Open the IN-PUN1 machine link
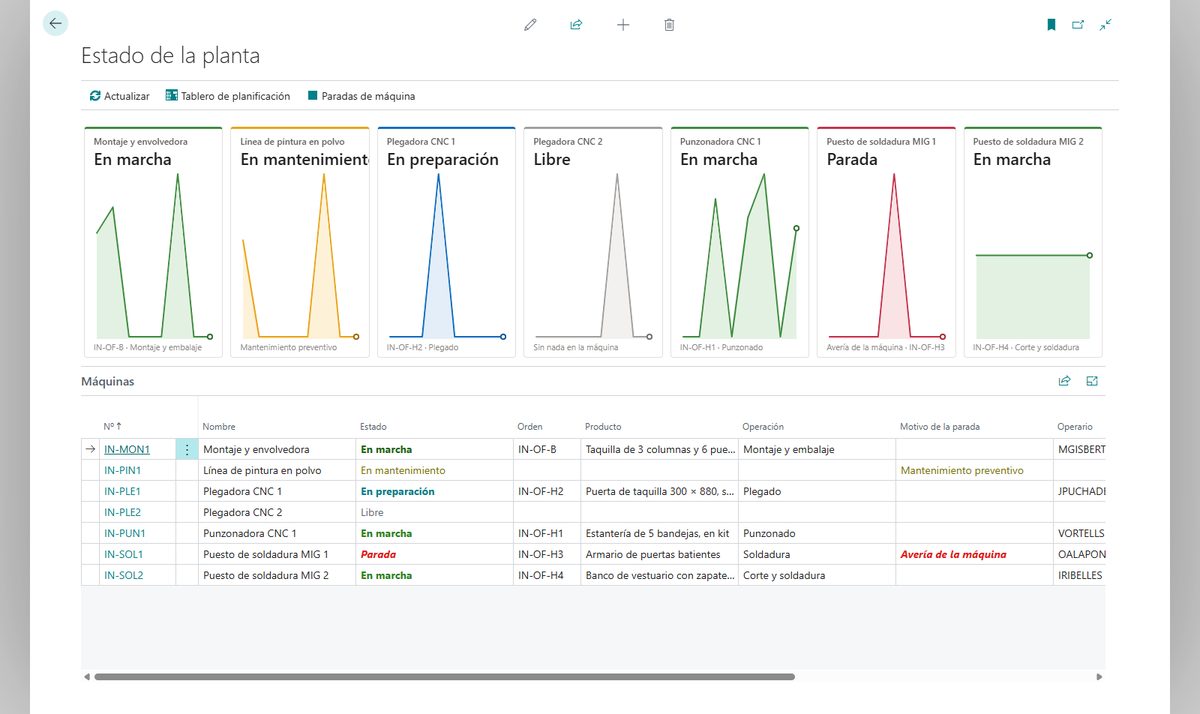 tap(125, 534)
